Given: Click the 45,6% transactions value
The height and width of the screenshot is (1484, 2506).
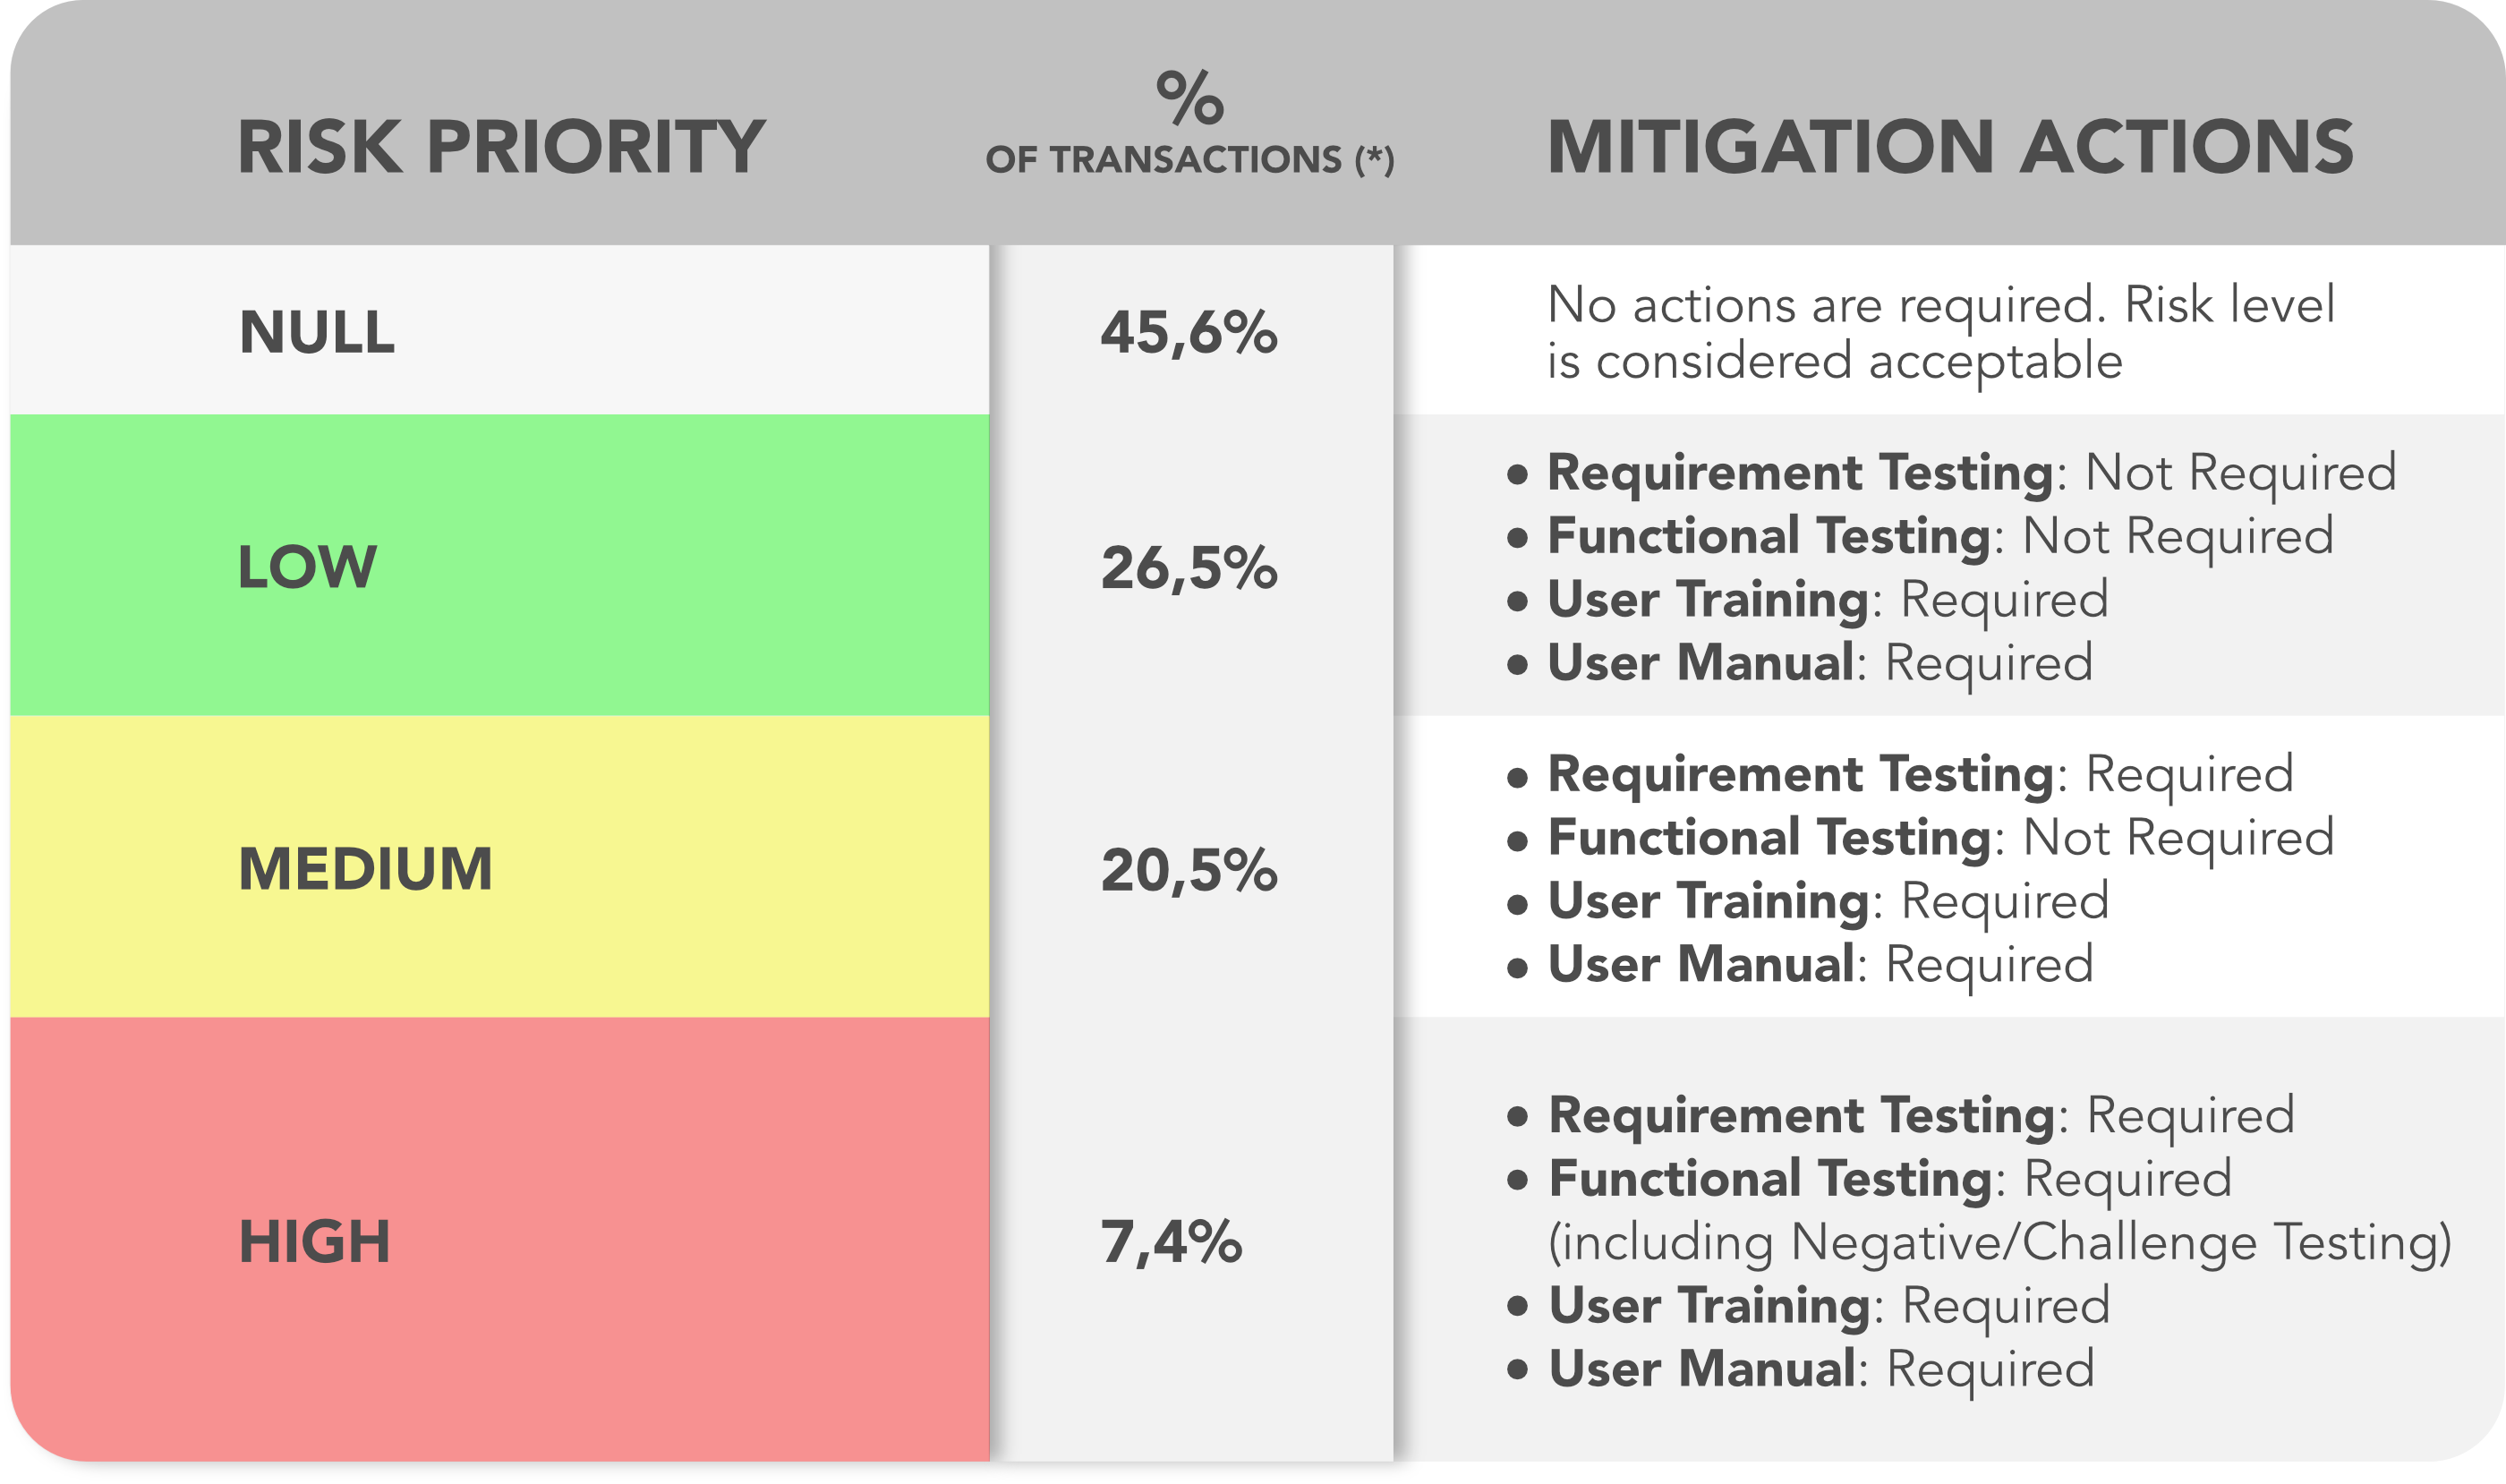Looking at the screenshot, I should [x=1189, y=332].
